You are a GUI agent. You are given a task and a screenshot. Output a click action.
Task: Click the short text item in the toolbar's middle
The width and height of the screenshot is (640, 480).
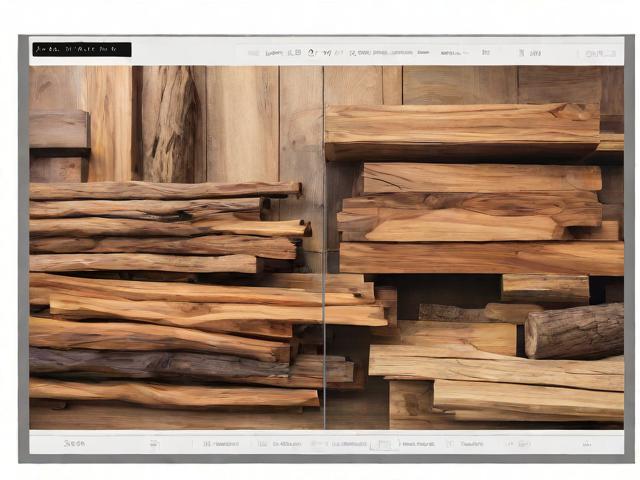click(424, 52)
